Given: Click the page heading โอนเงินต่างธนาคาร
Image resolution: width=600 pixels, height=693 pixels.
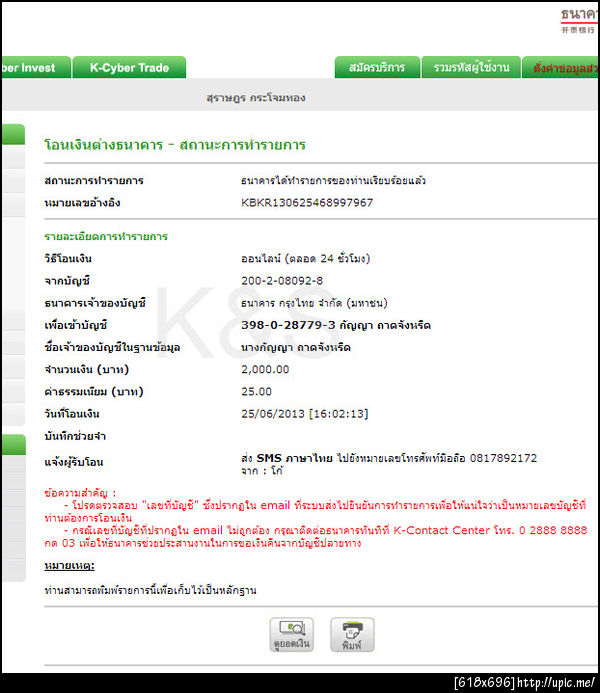Looking at the screenshot, I should [x=103, y=145].
